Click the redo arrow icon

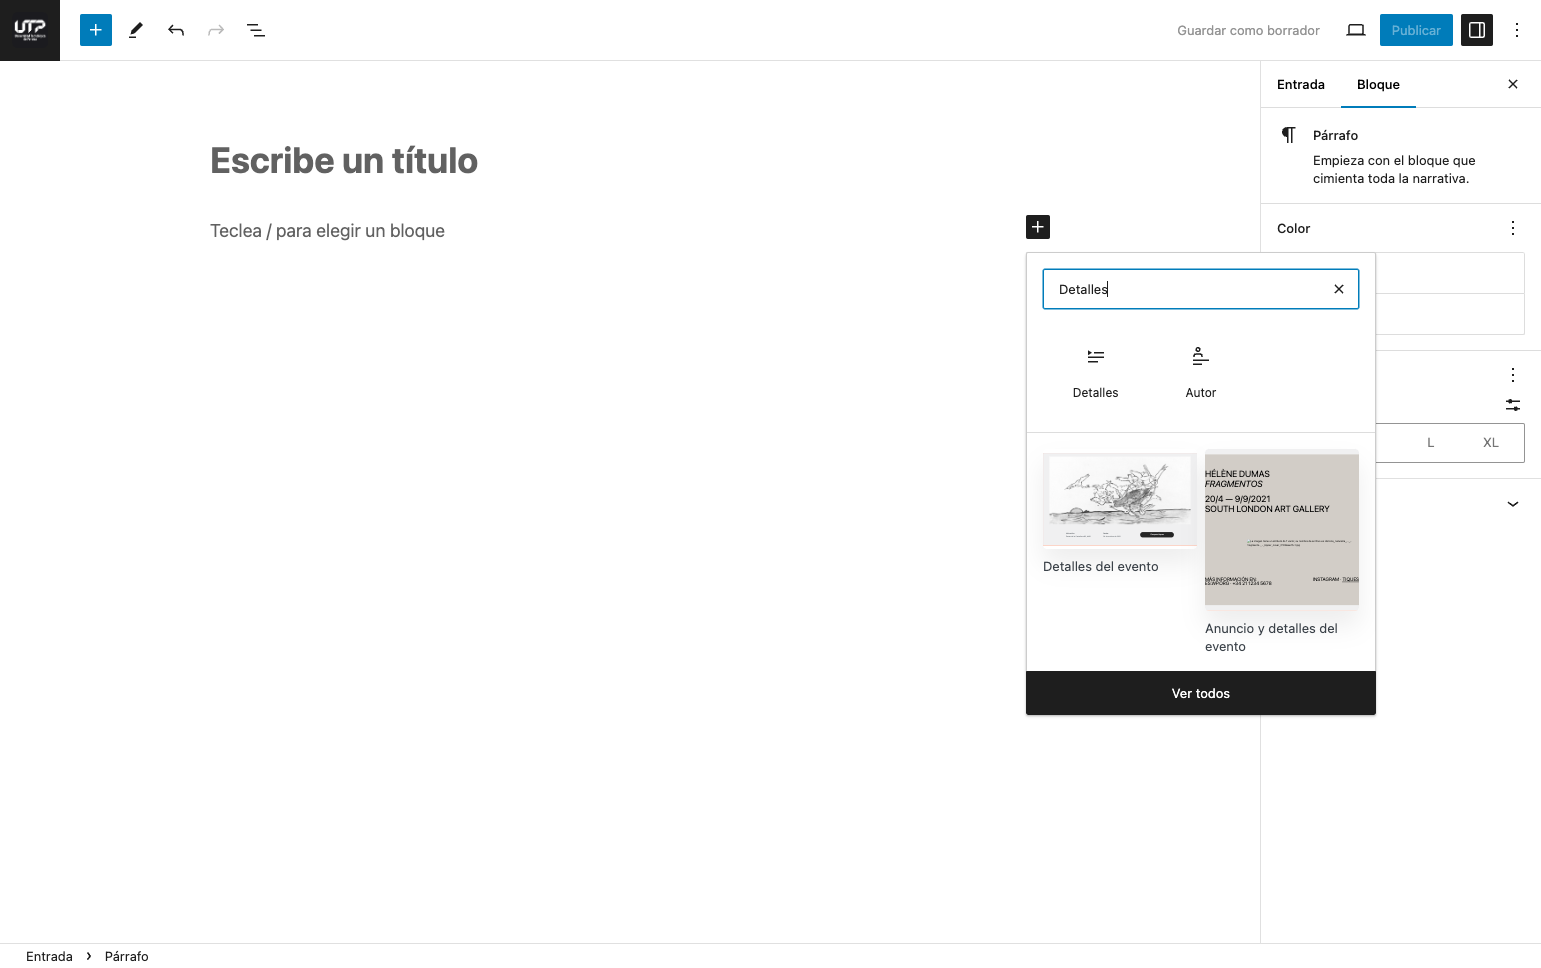(216, 30)
